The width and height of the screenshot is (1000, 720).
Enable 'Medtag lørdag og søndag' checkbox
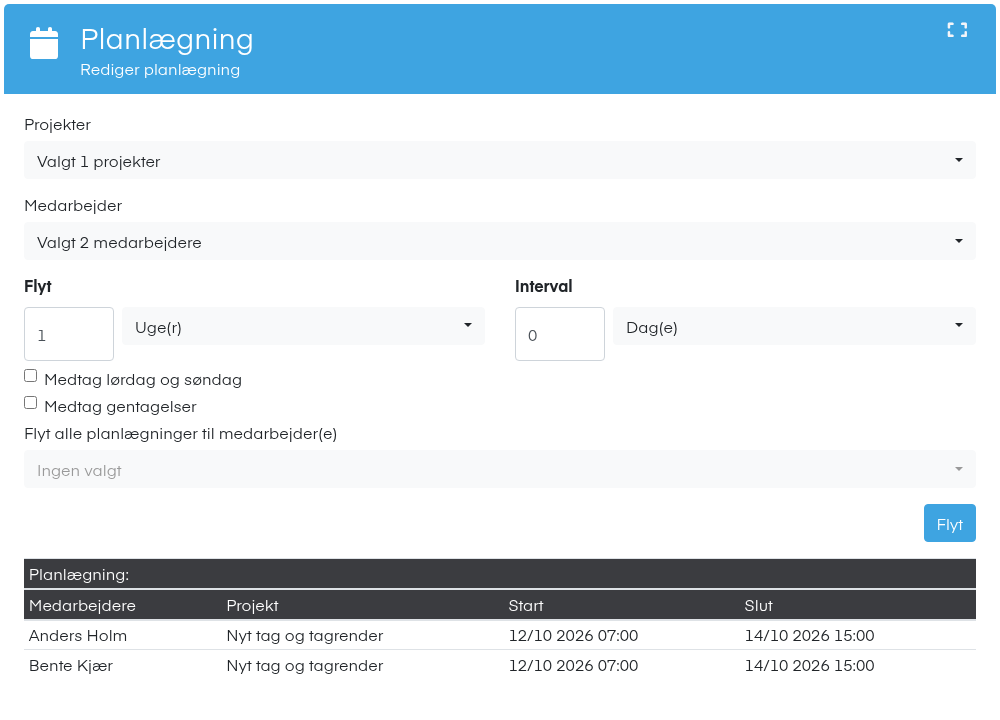pos(31,376)
